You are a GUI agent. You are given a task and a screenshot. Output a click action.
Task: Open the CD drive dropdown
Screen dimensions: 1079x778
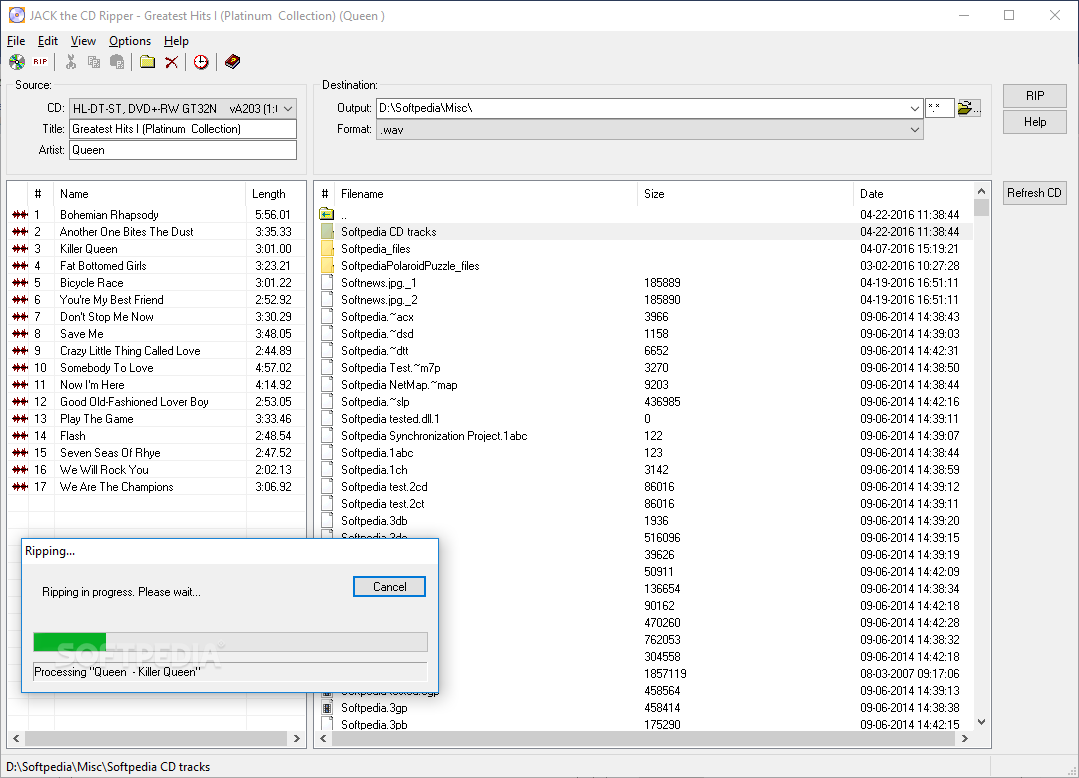288,109
